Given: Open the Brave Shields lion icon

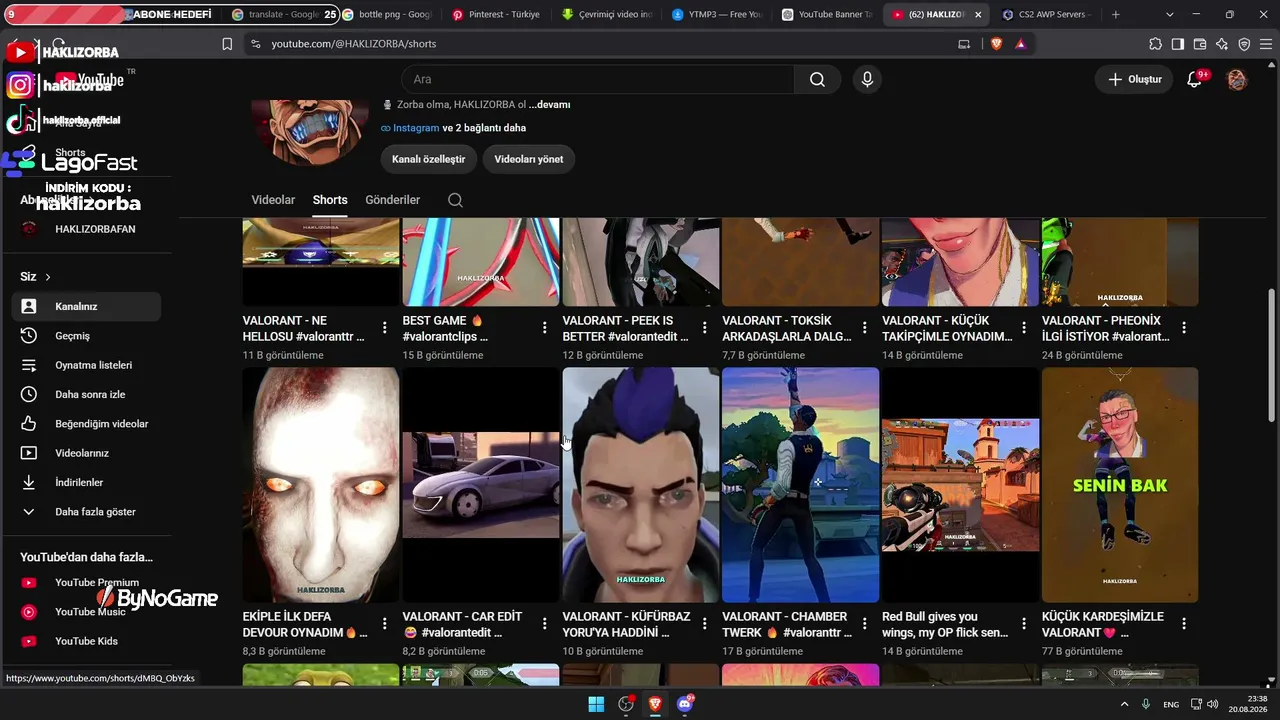Looking at the screenshot, I should point(996,44).
